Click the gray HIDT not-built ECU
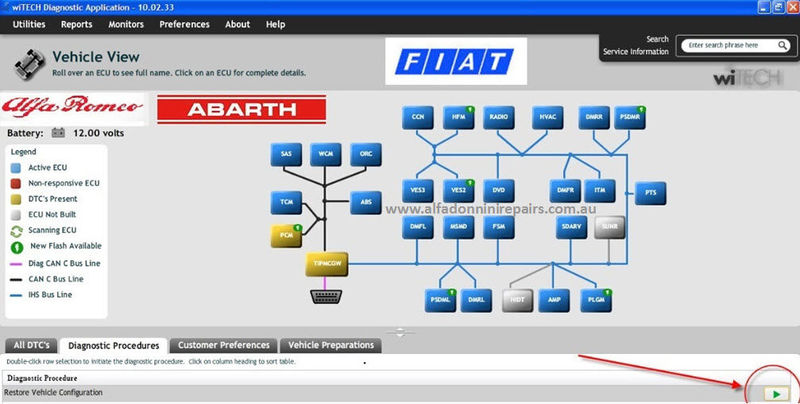 517,300
